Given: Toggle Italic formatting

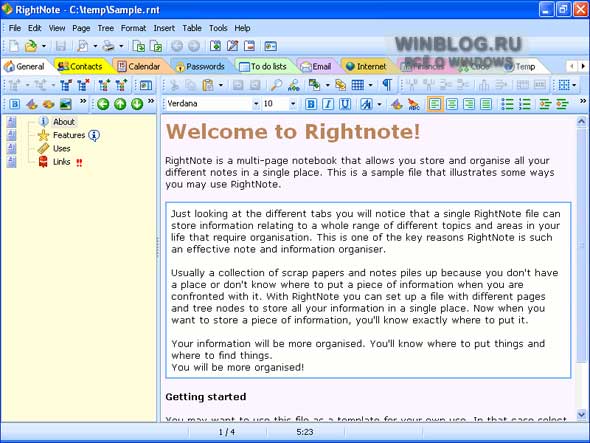Looking at the screenshot, I should 328,104.
